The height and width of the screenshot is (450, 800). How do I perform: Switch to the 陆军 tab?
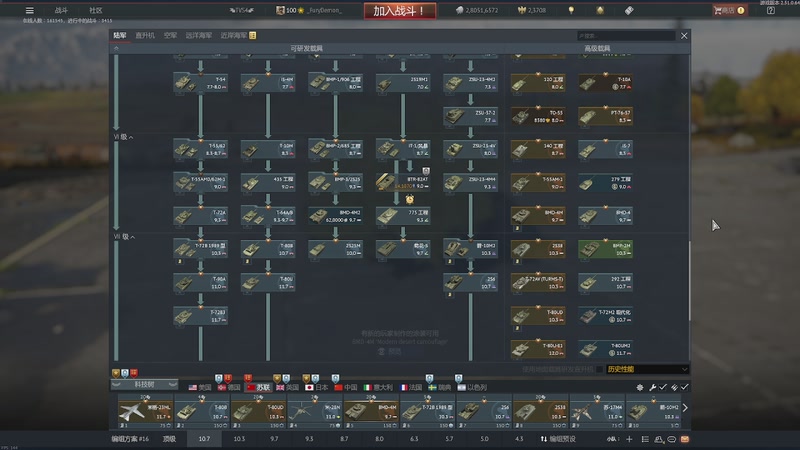click(x=120, y=35)
